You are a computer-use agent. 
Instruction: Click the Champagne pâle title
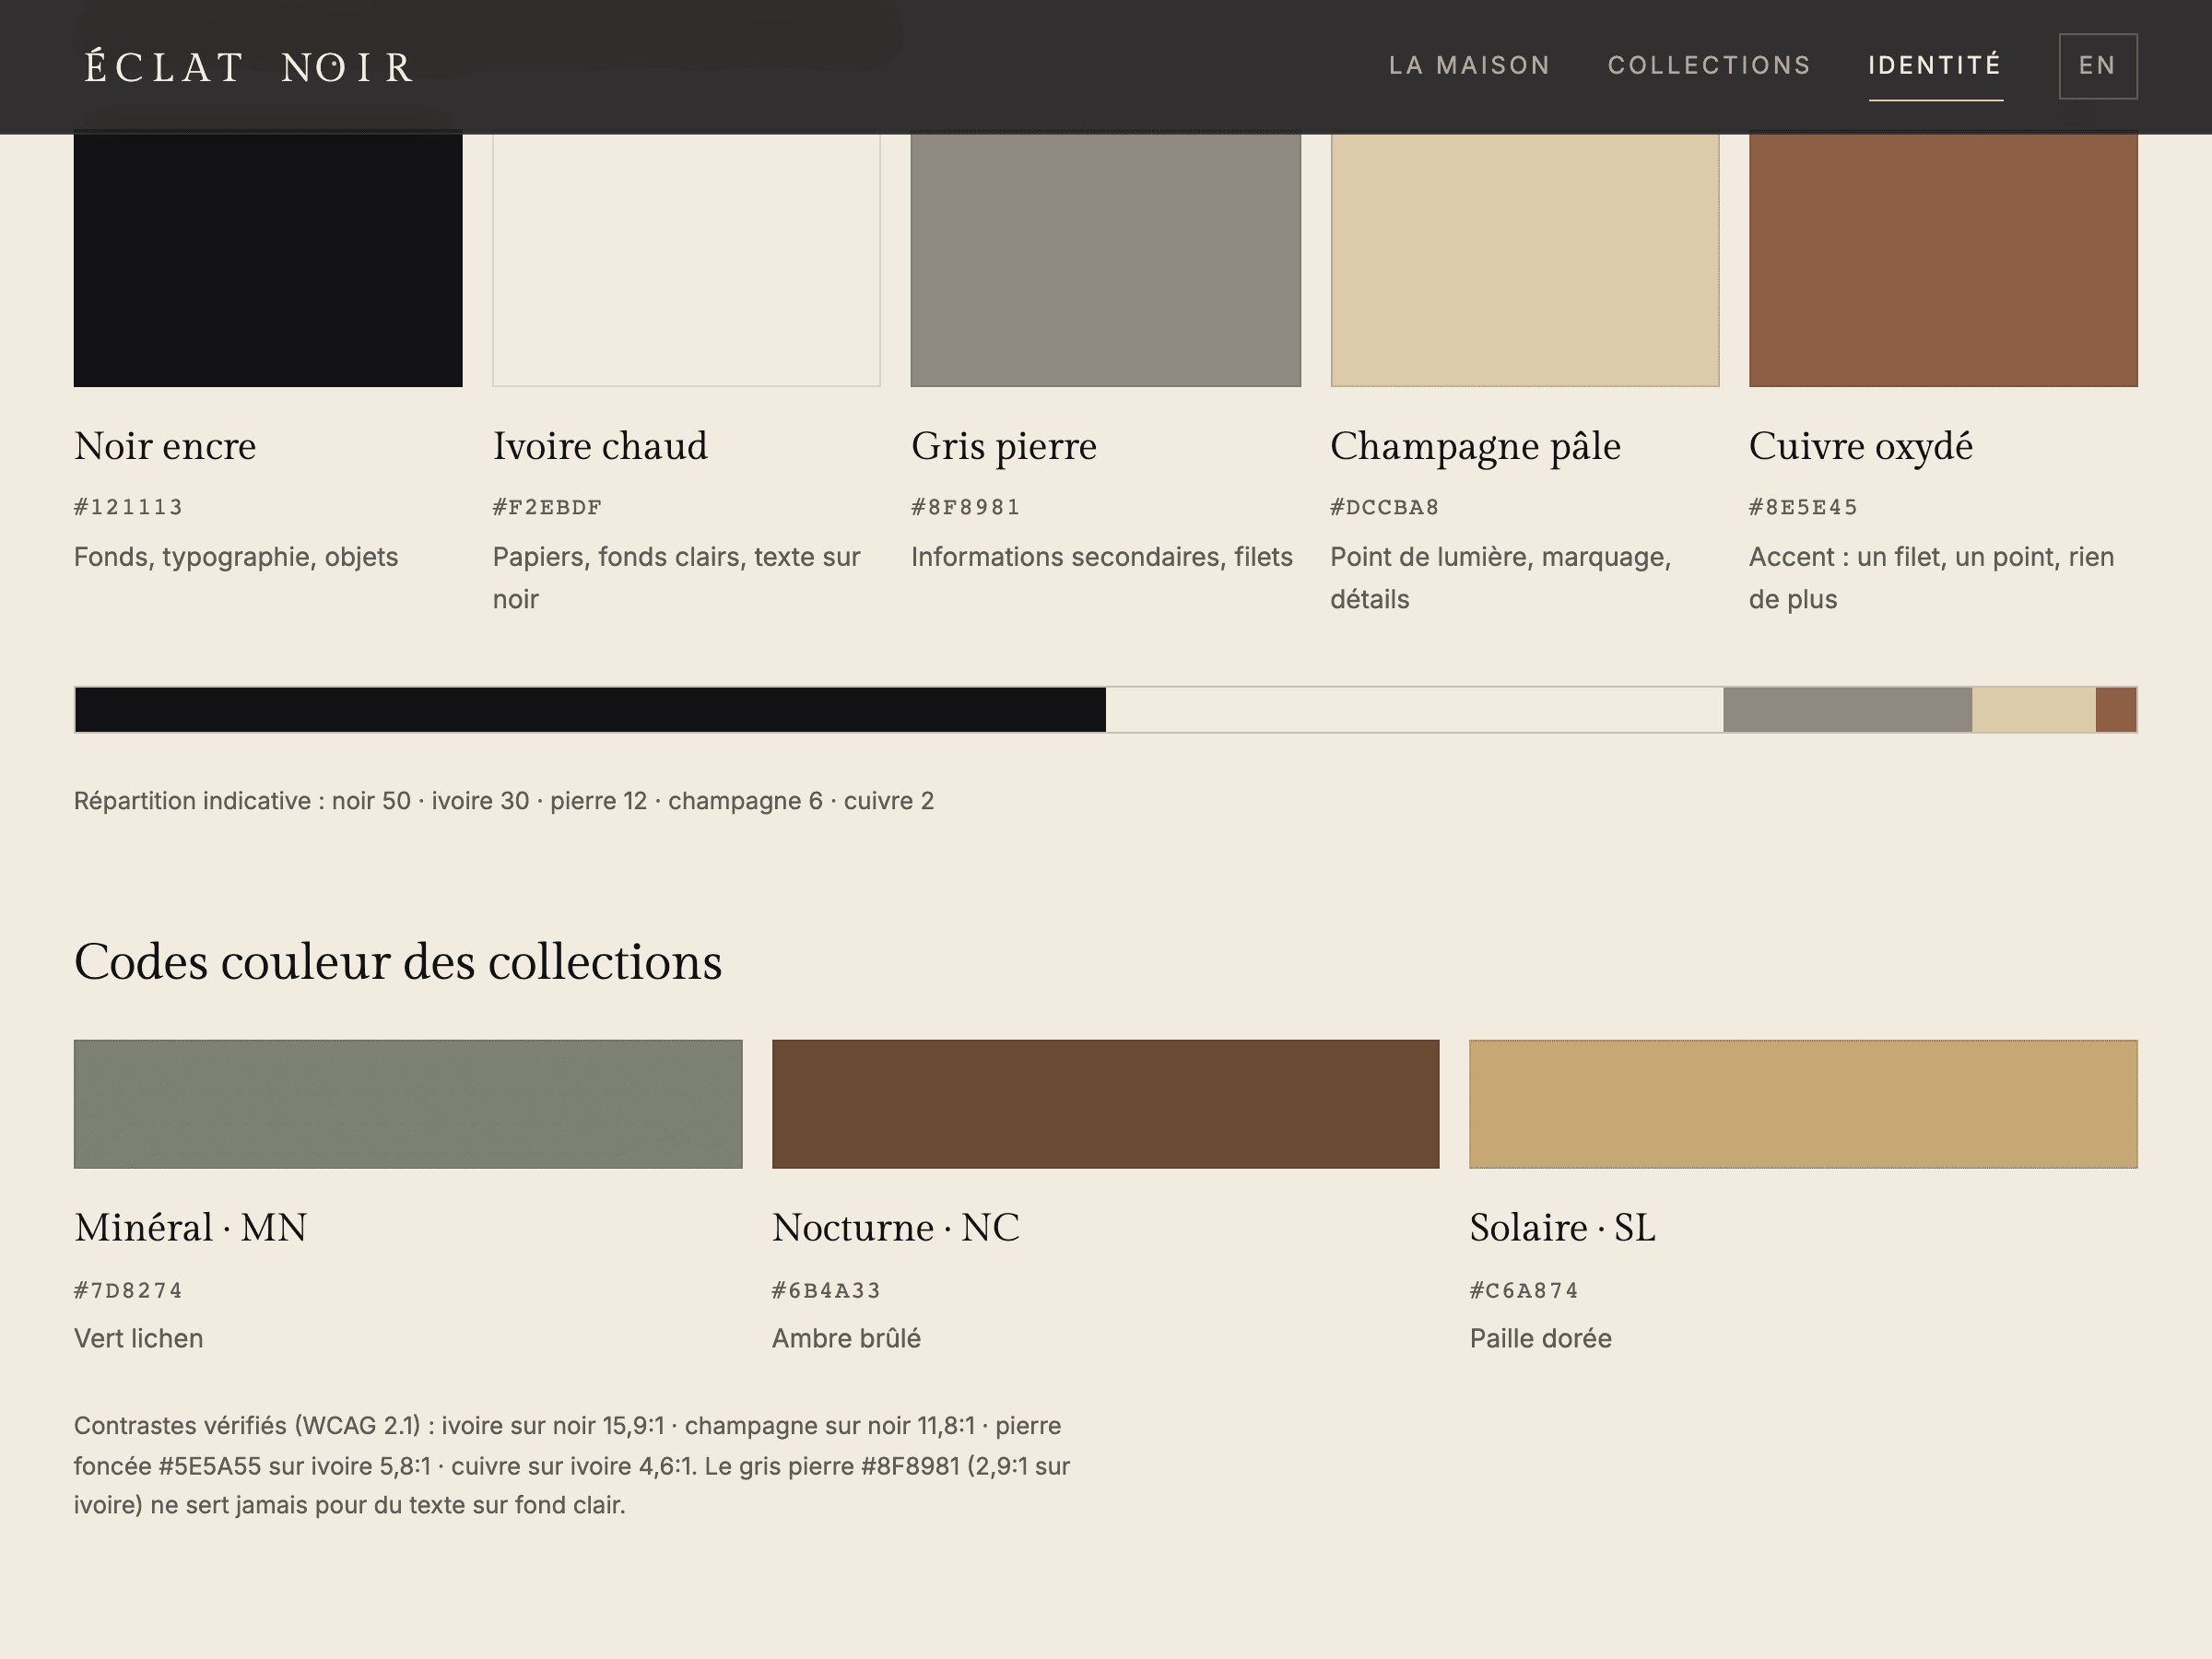click(x=1475, y=446)
